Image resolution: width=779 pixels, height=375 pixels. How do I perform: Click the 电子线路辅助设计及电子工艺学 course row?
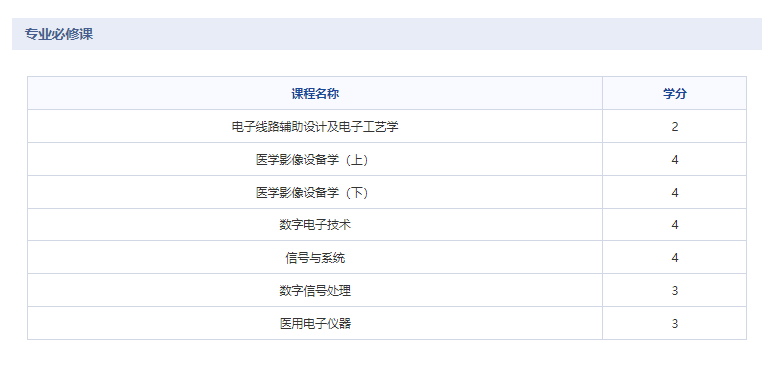click(x=387, y=126)
